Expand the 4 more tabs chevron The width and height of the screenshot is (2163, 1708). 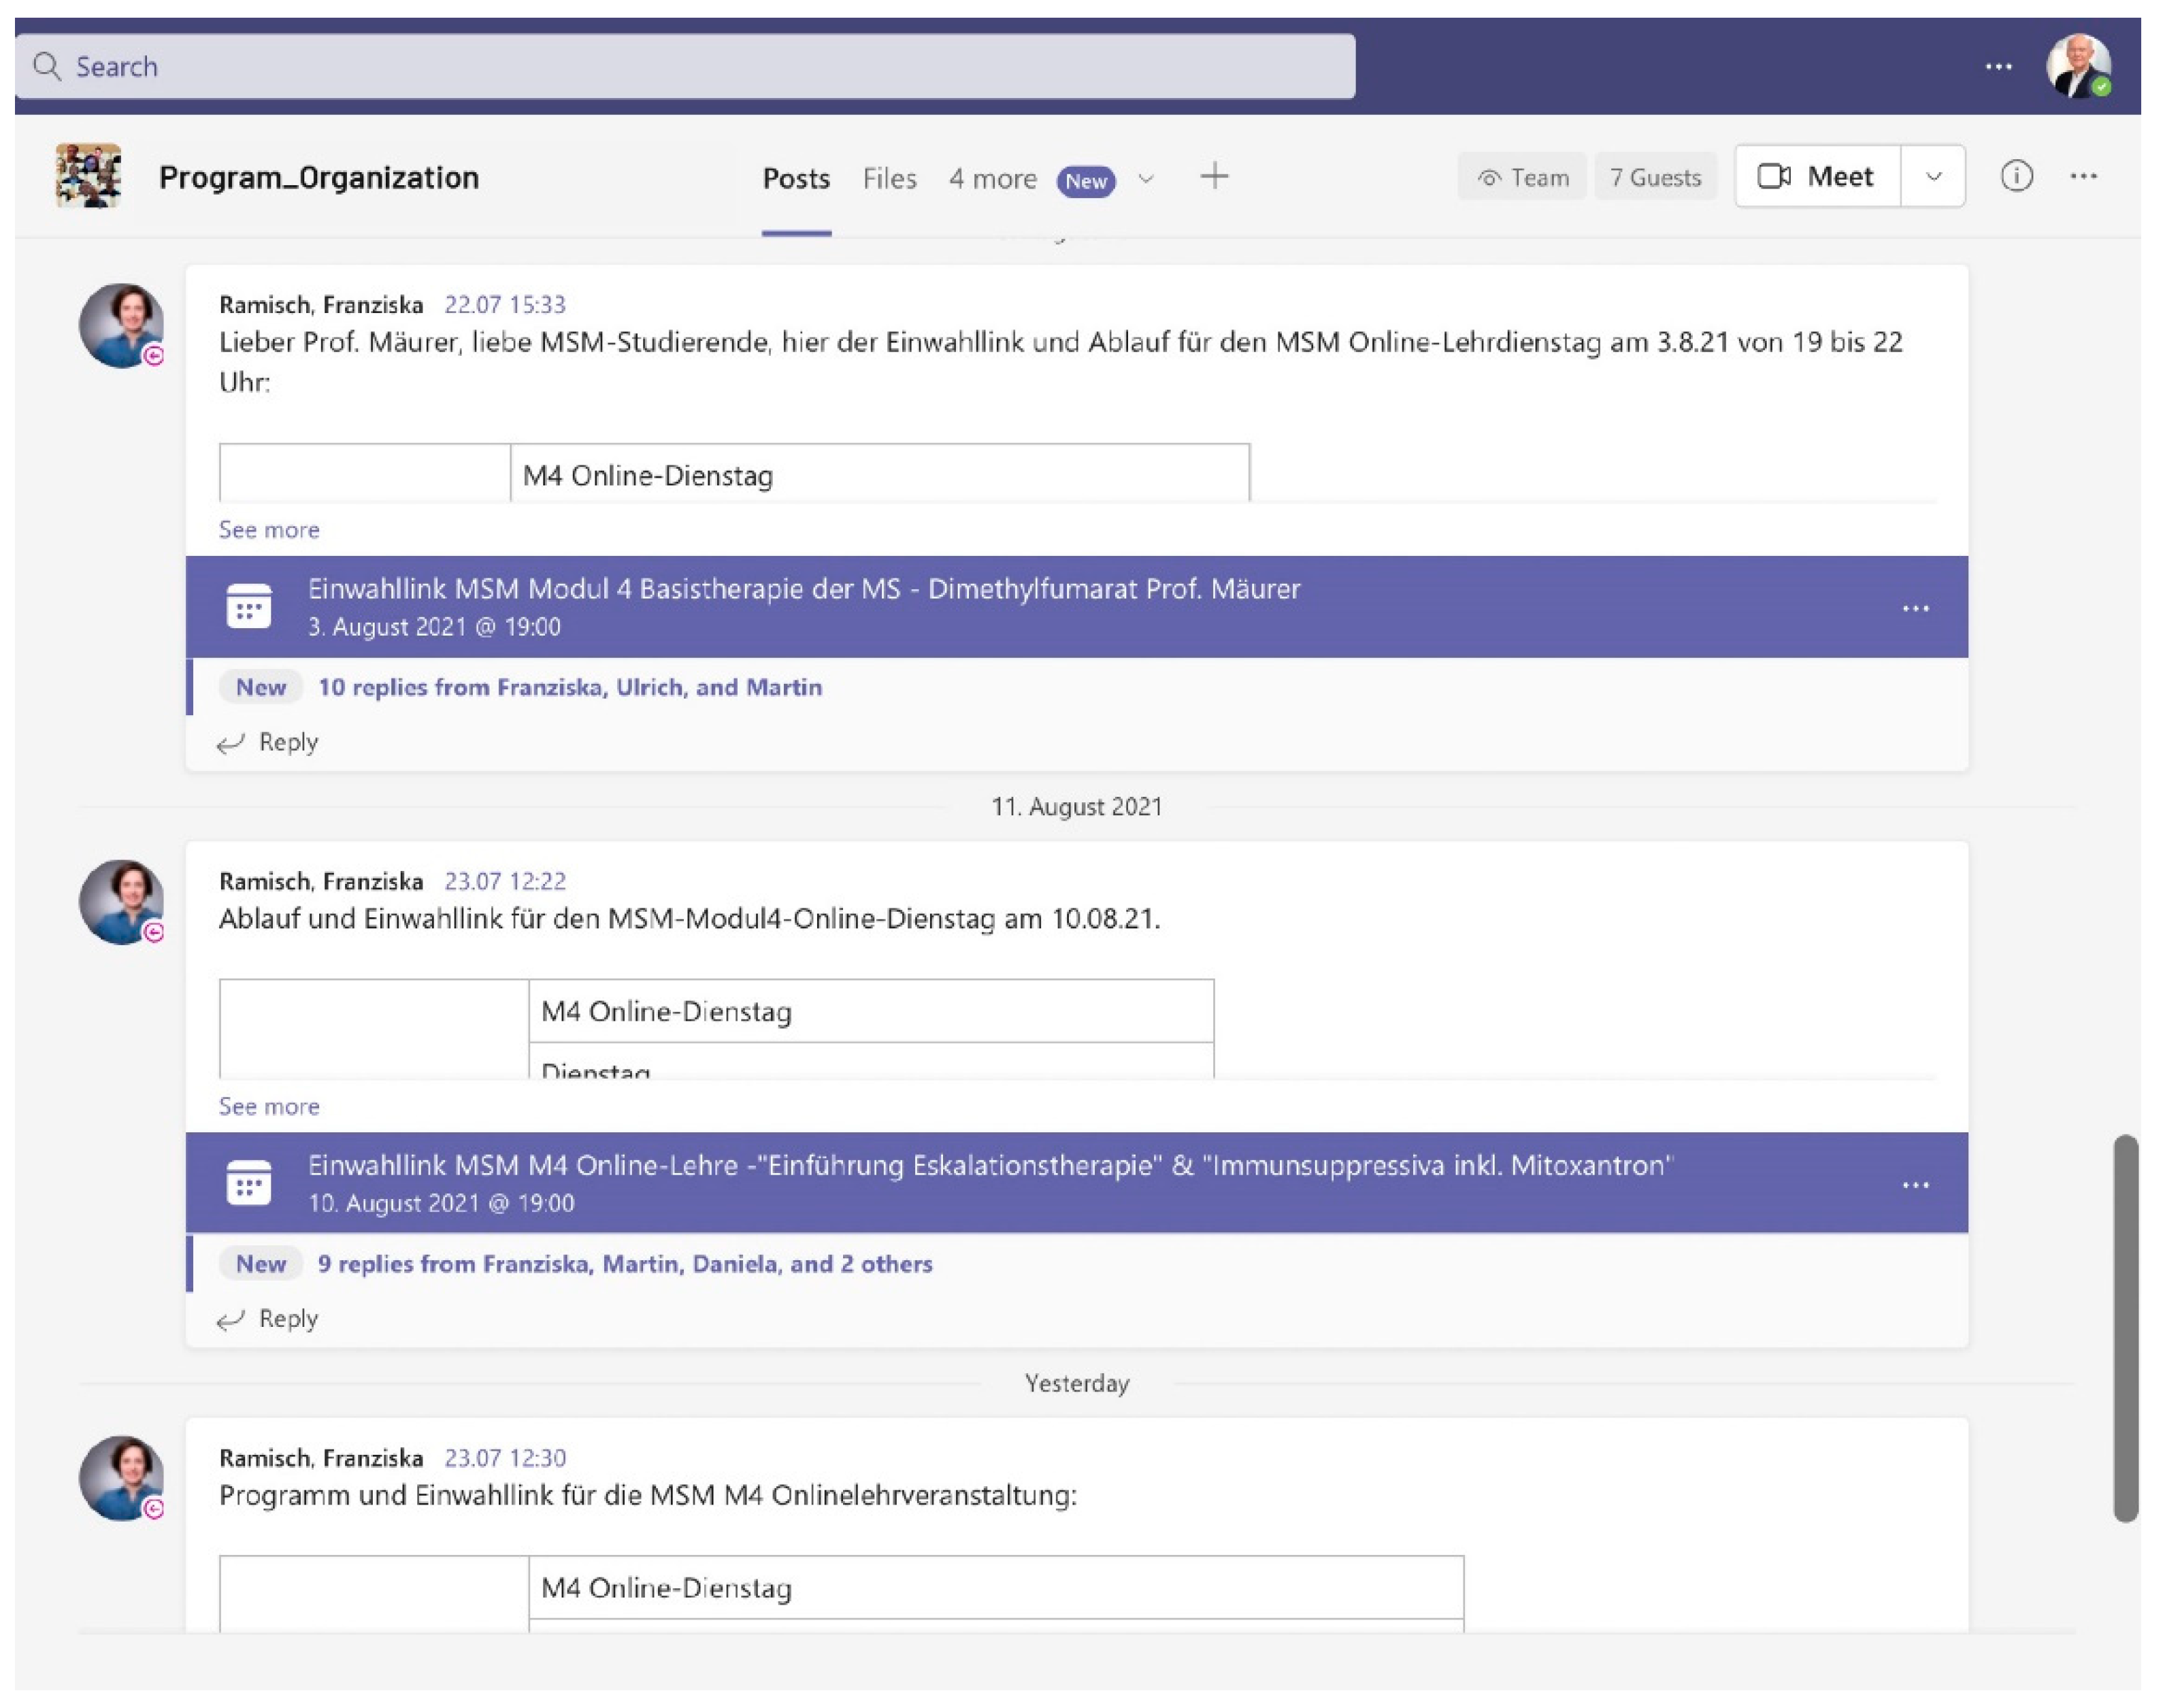pyautogui.click(x=1146, y=179)
